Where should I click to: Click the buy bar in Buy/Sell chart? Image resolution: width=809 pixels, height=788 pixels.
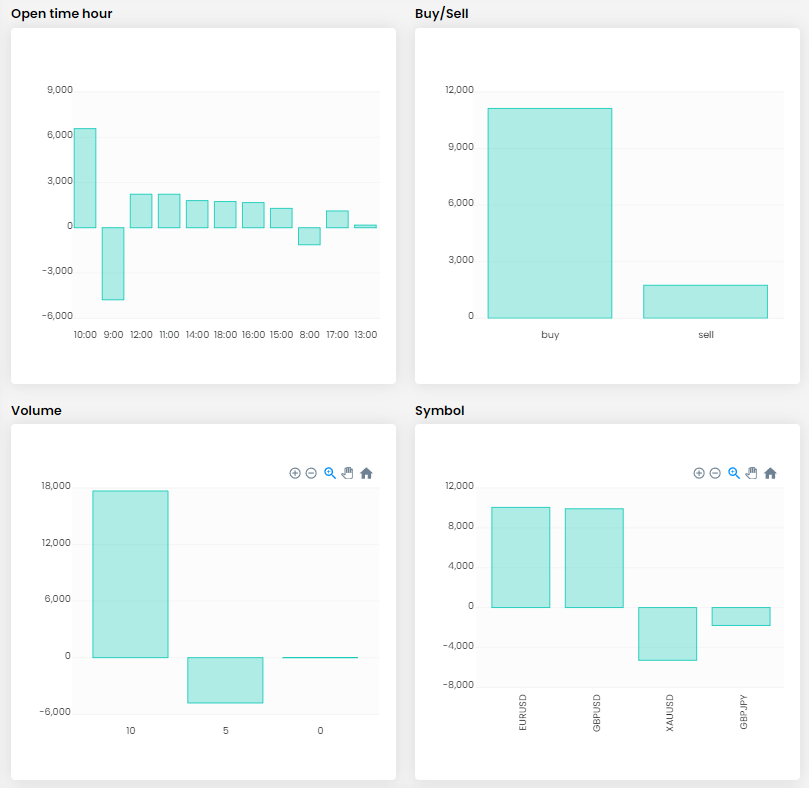[549, 213]
